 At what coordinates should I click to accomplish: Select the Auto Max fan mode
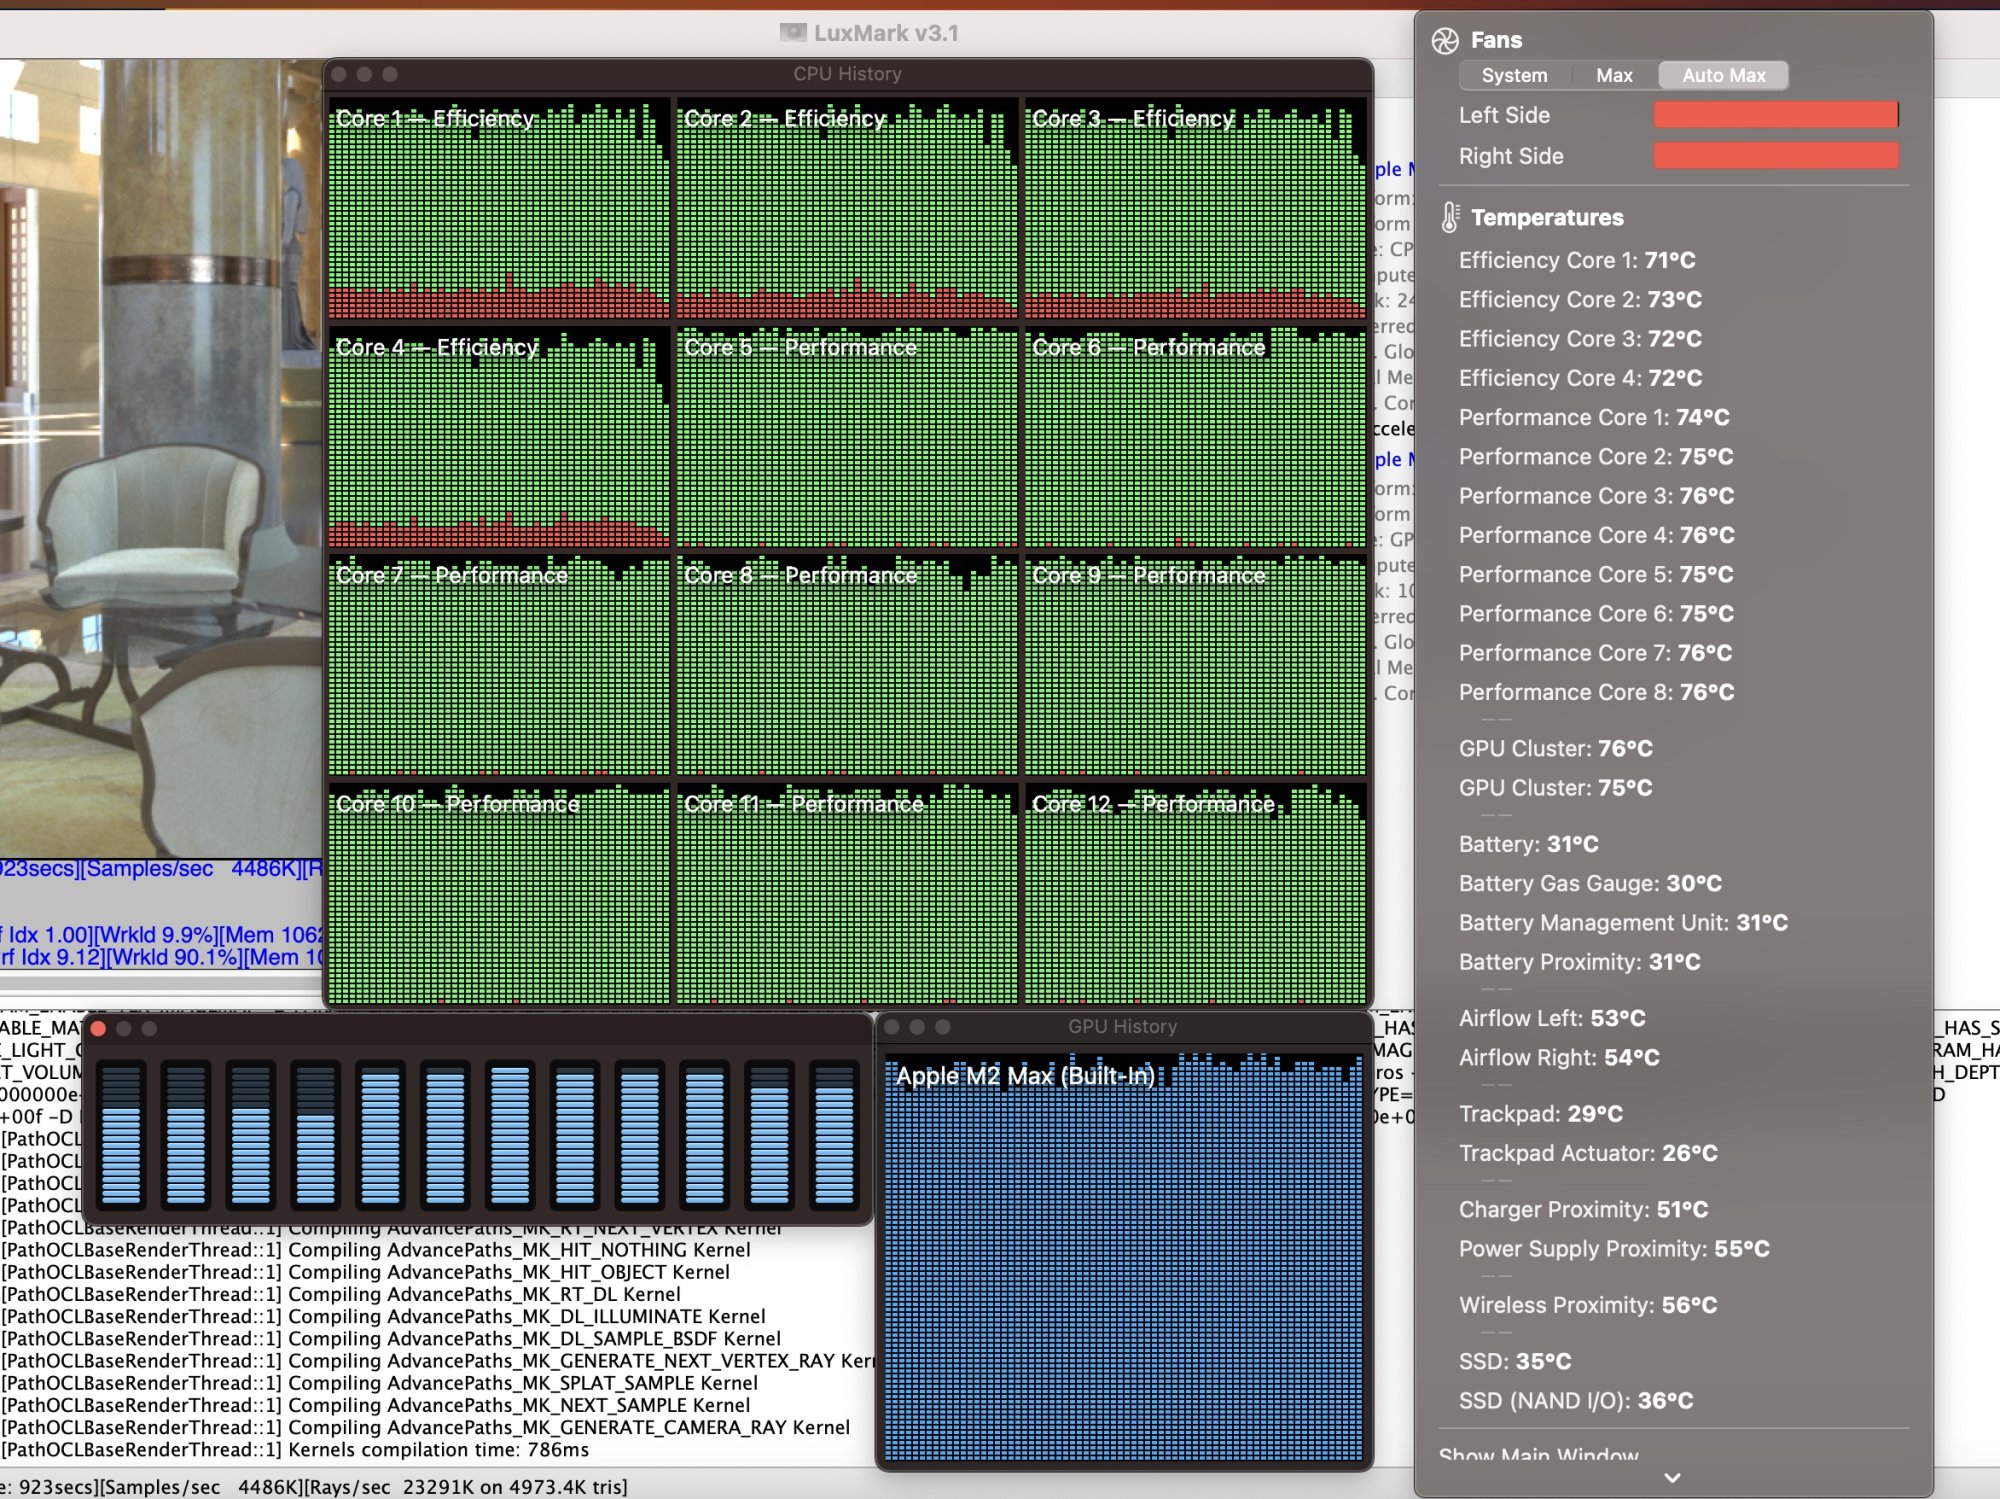[x=1723, y=75]
